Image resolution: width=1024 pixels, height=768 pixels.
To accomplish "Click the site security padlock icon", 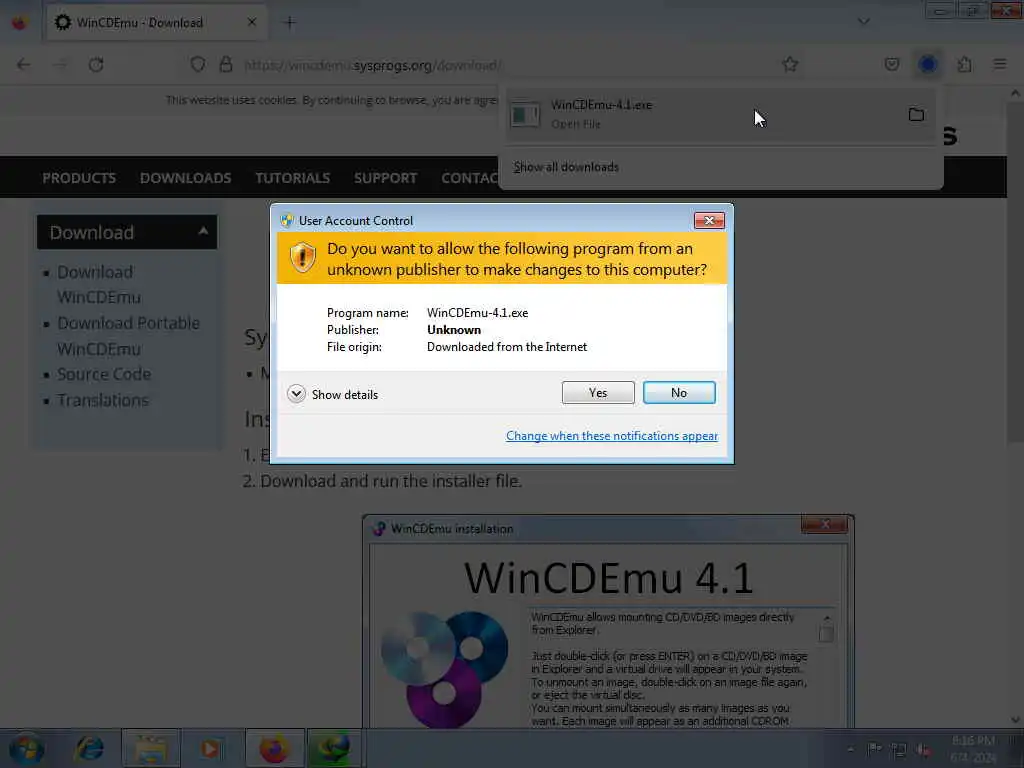I will 226,65.
